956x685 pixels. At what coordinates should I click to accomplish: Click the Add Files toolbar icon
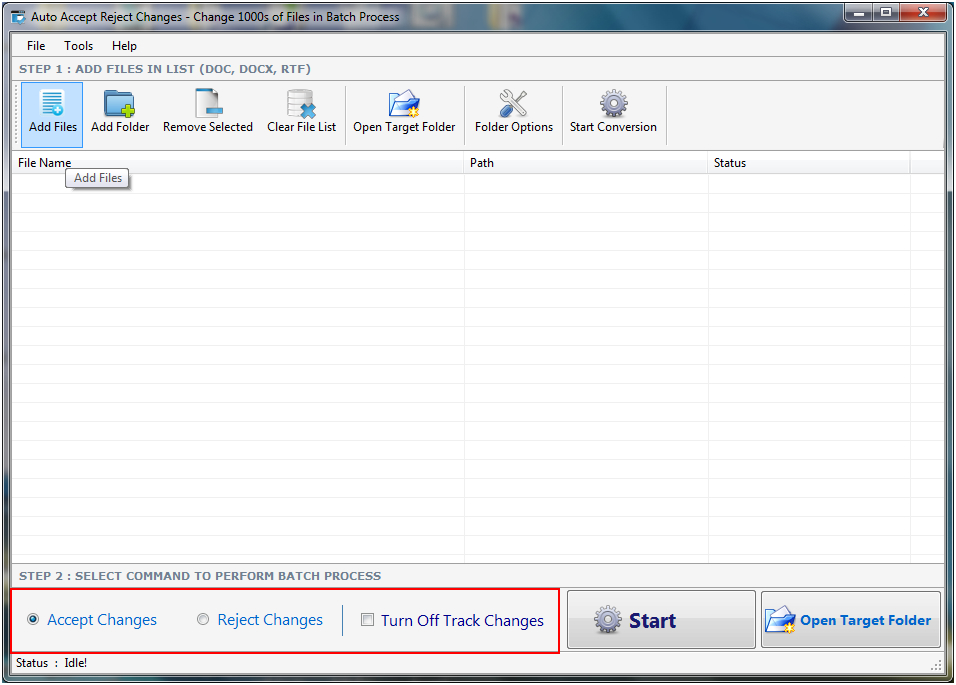(52, 104)
